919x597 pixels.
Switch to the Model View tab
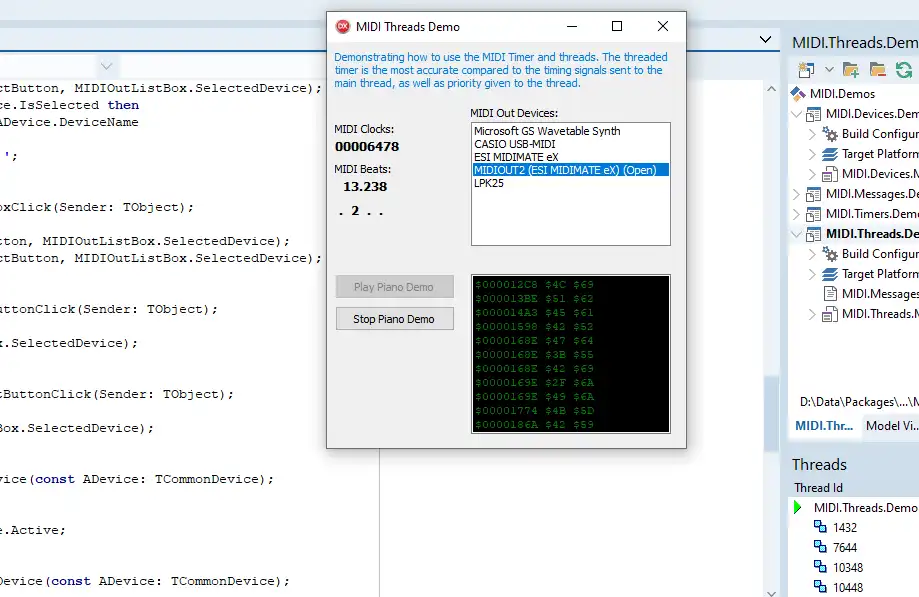pyautogui.click(x=892, y=426)
